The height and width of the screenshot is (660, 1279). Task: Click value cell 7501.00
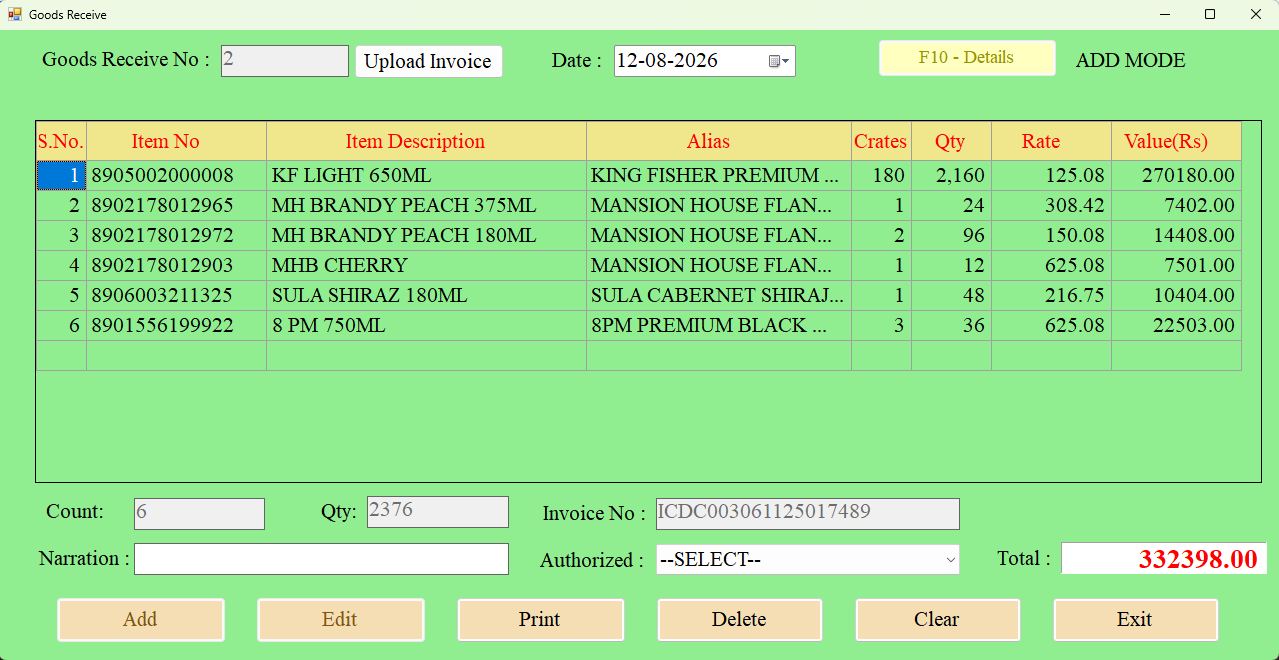pyautogui.click(x=1176, y=266)
